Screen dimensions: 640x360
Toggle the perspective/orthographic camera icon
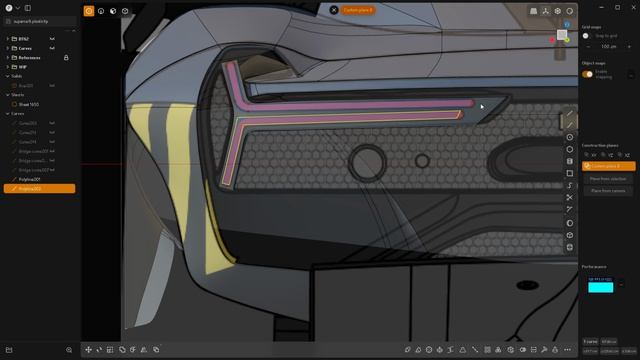[x=533, y=11]
